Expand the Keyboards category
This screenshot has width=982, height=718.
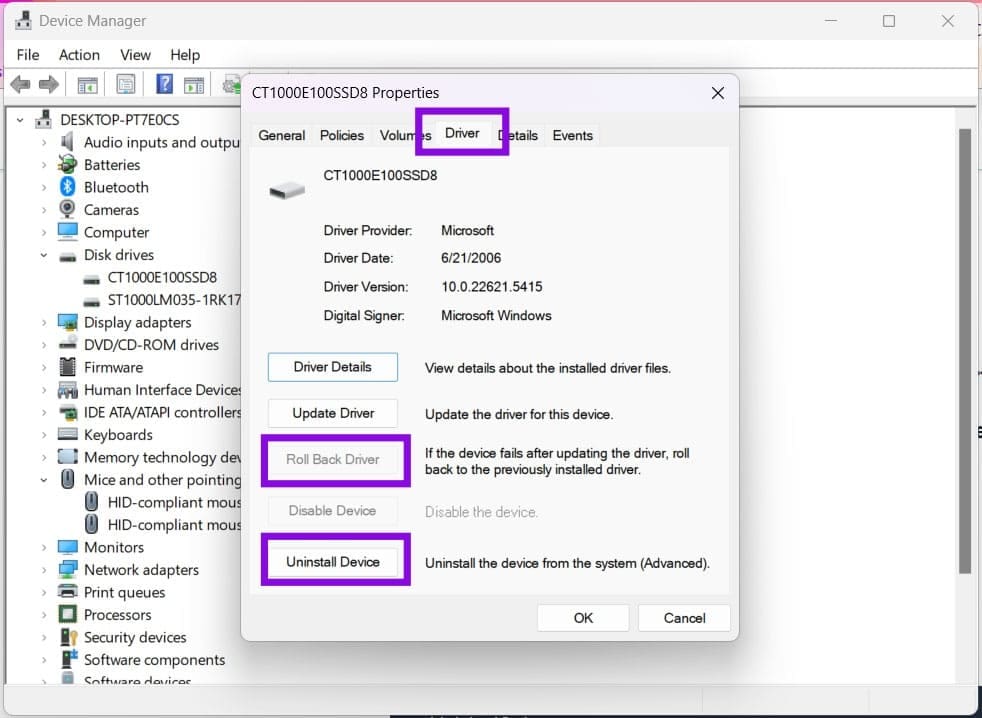(x=44, y=435)
